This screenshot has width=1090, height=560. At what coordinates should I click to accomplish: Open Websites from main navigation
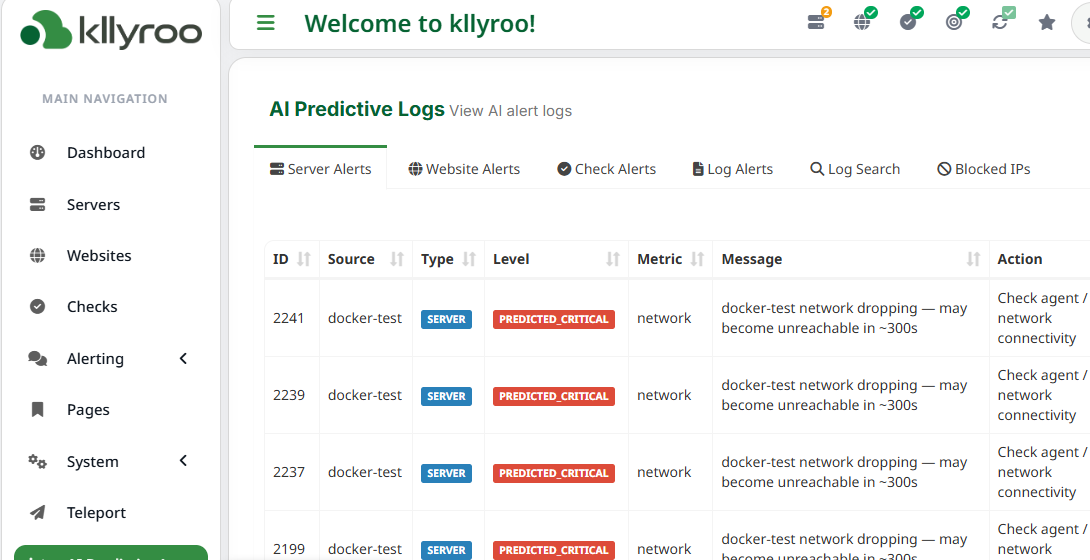[99, 256]
